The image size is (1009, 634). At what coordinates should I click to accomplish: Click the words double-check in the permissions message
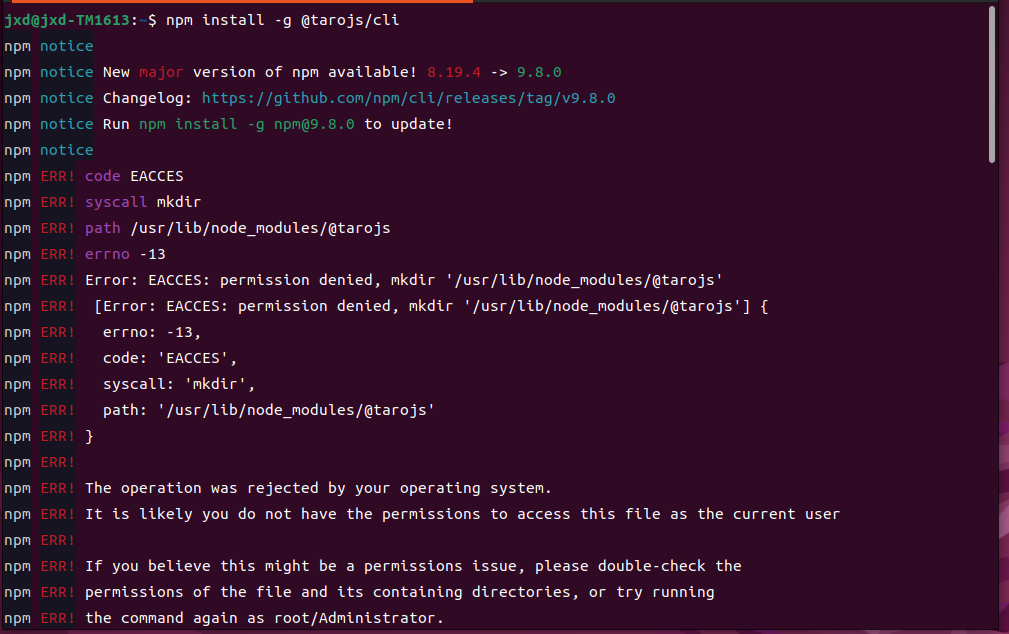tap(651, 566)
